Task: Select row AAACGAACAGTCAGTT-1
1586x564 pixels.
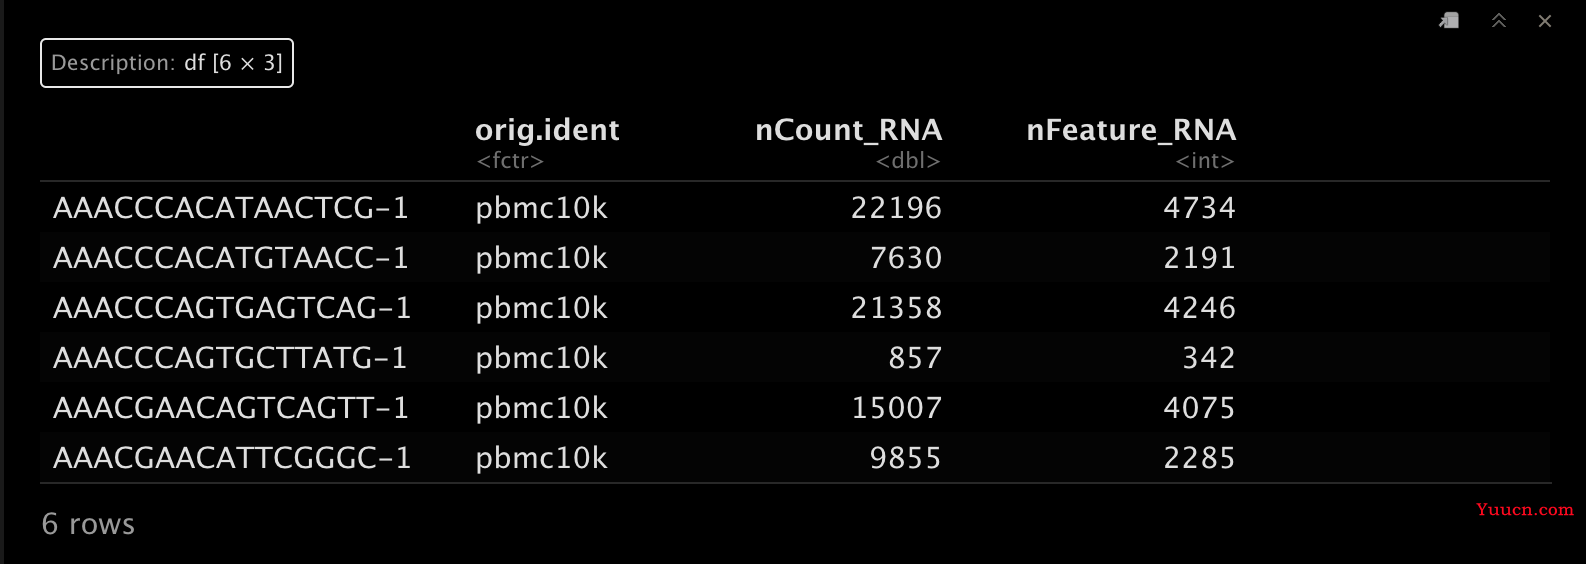Action: 795,407
